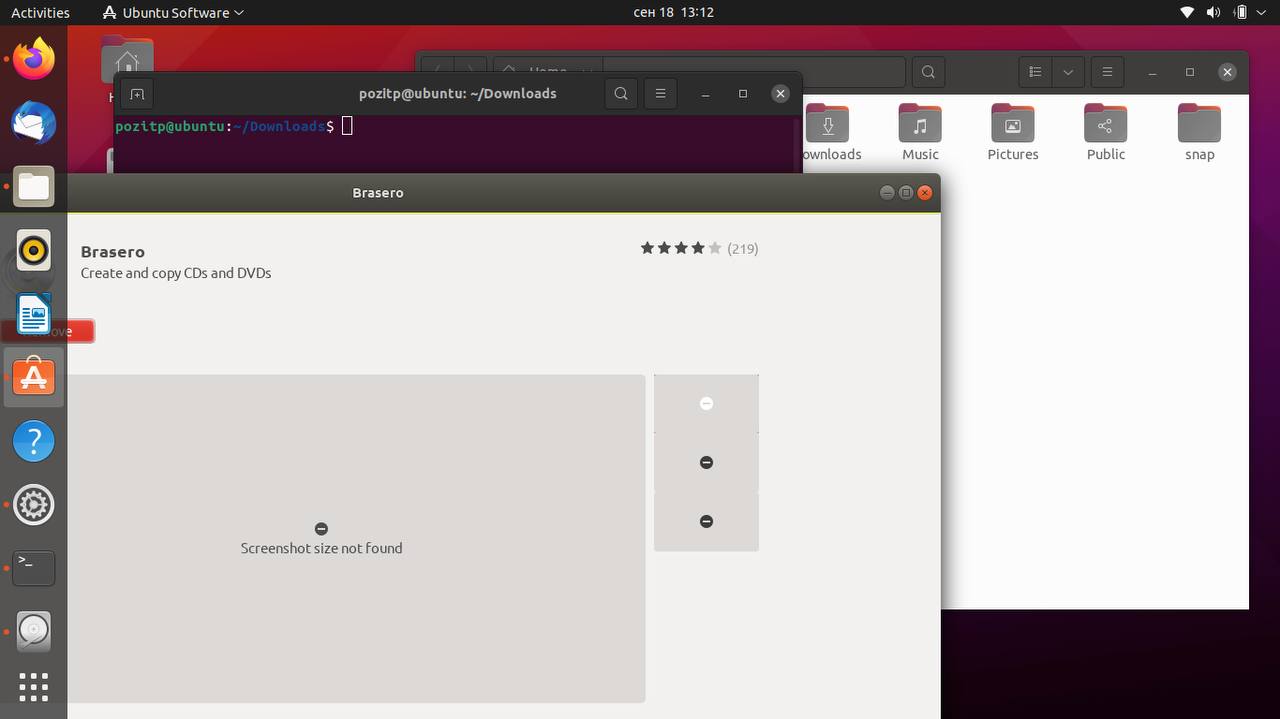Click the (219) review count
Image resolution: width=1280 pixels, height=719 pixels.
tap(742, 248)
